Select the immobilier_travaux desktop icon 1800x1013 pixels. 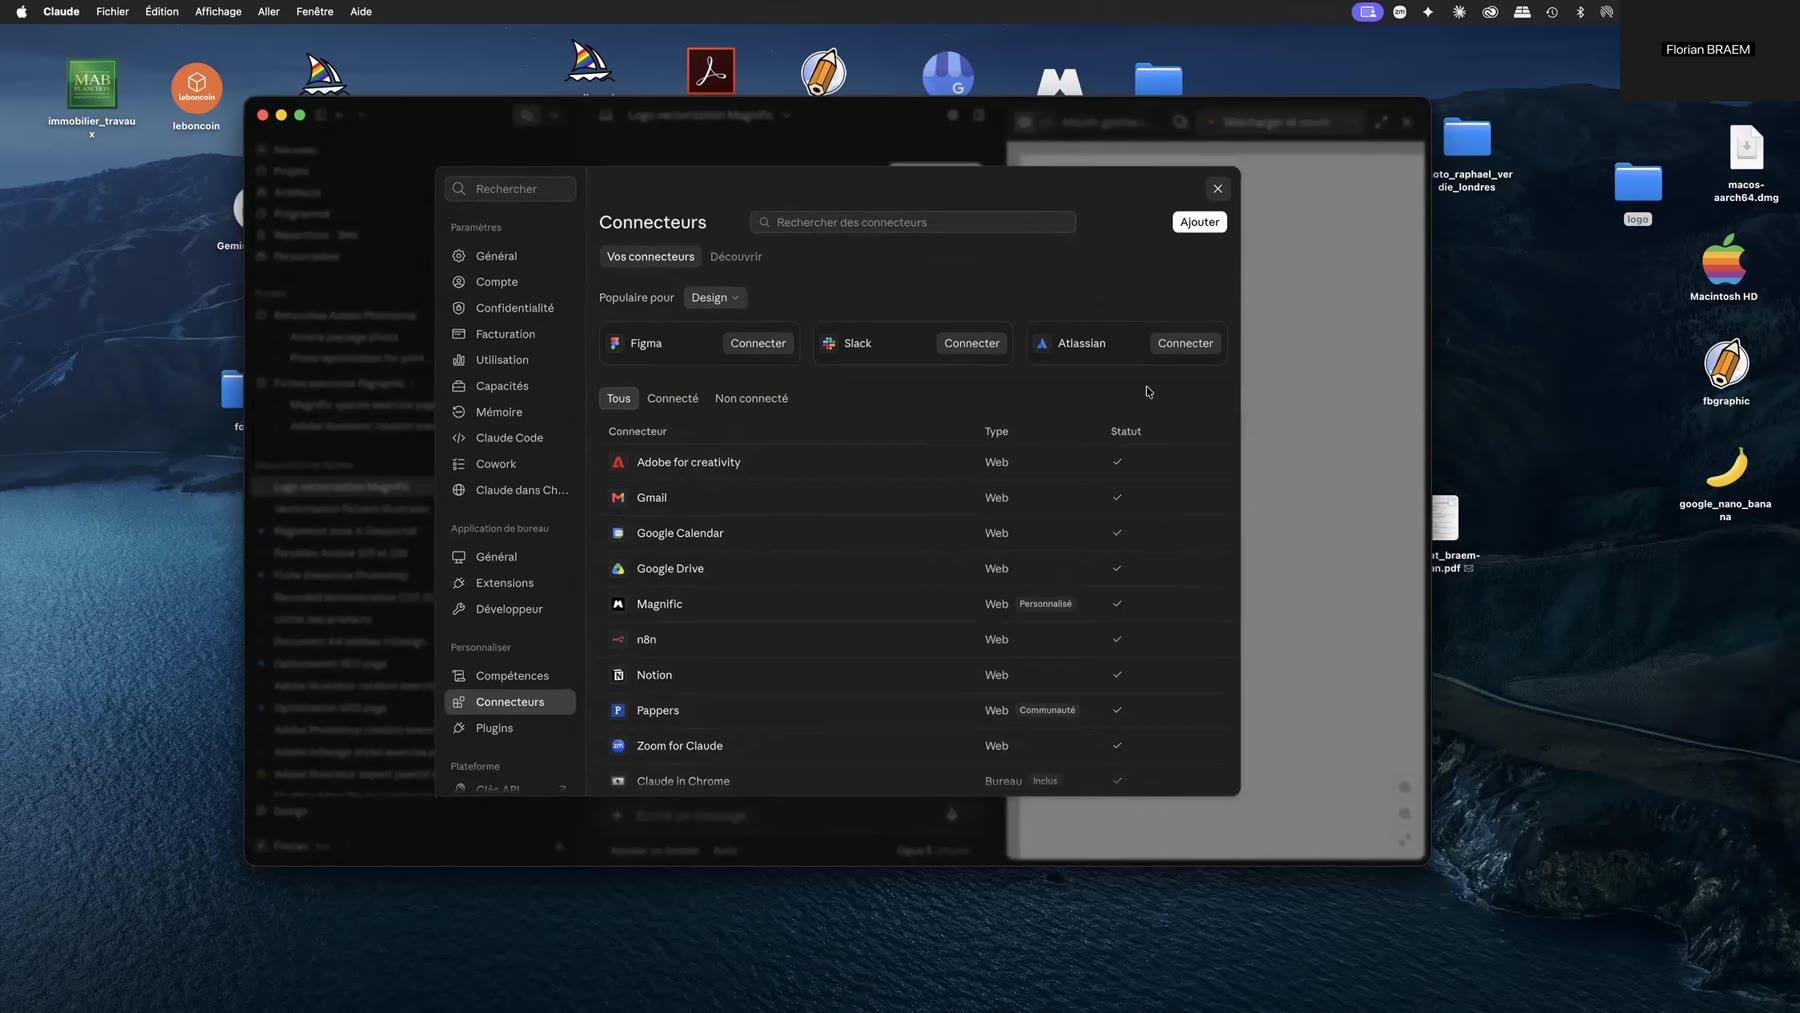tap(92, 97)
